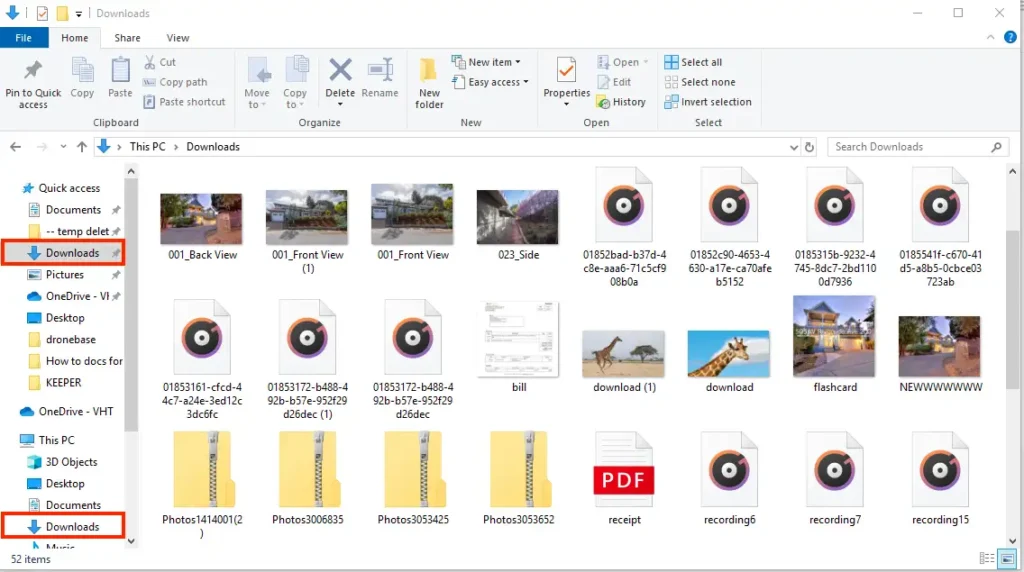The image size is (1024, 572).
Task: Select the Photos3006835 zip folder
Action: (308, 479)
